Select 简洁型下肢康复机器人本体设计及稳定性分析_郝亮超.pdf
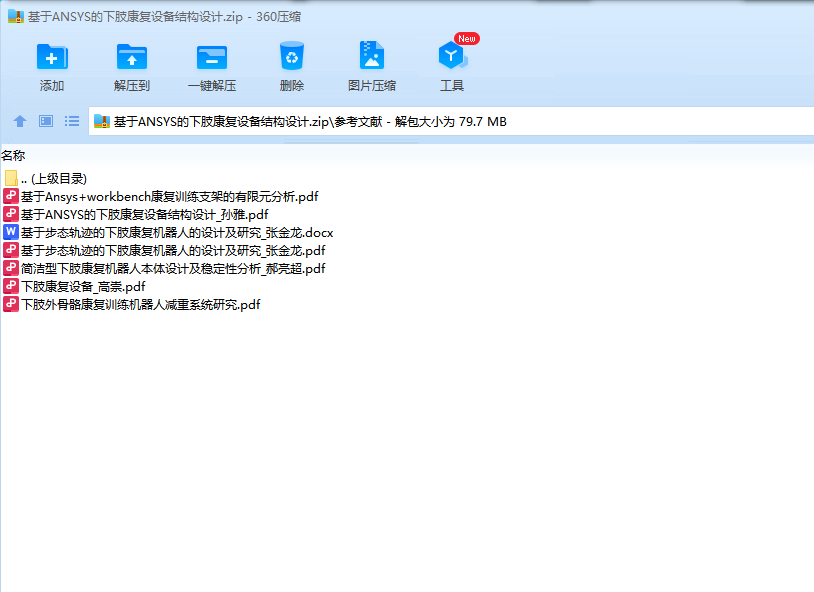The width and height of the screenshot is (814, 592). point(165,268)
